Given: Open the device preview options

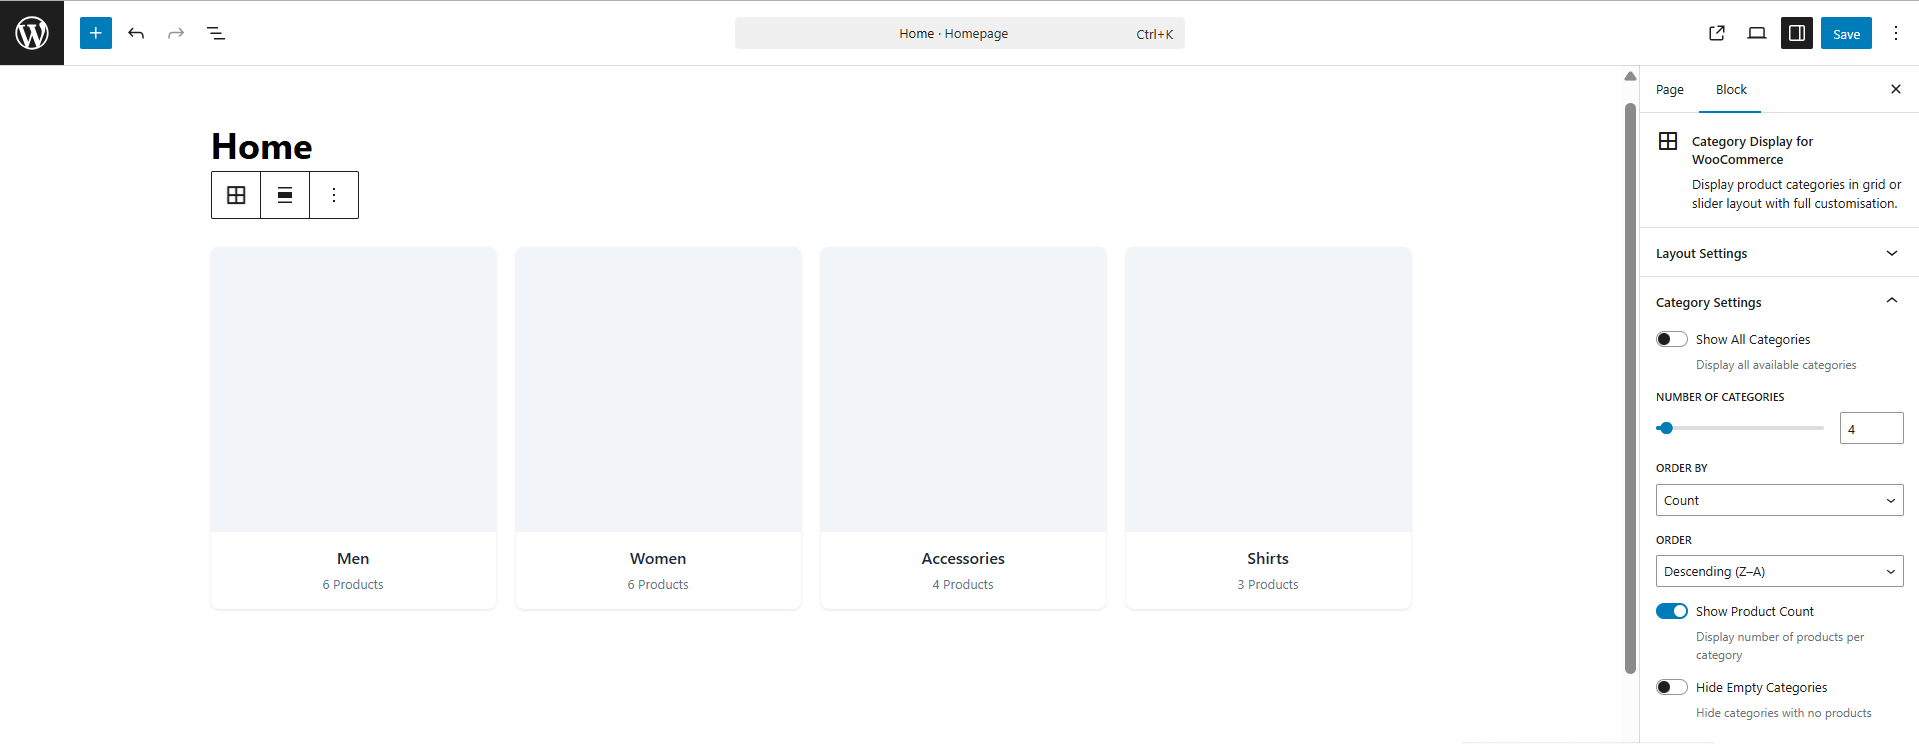Looking at the screenshot, I should (x=1757, y=33).
